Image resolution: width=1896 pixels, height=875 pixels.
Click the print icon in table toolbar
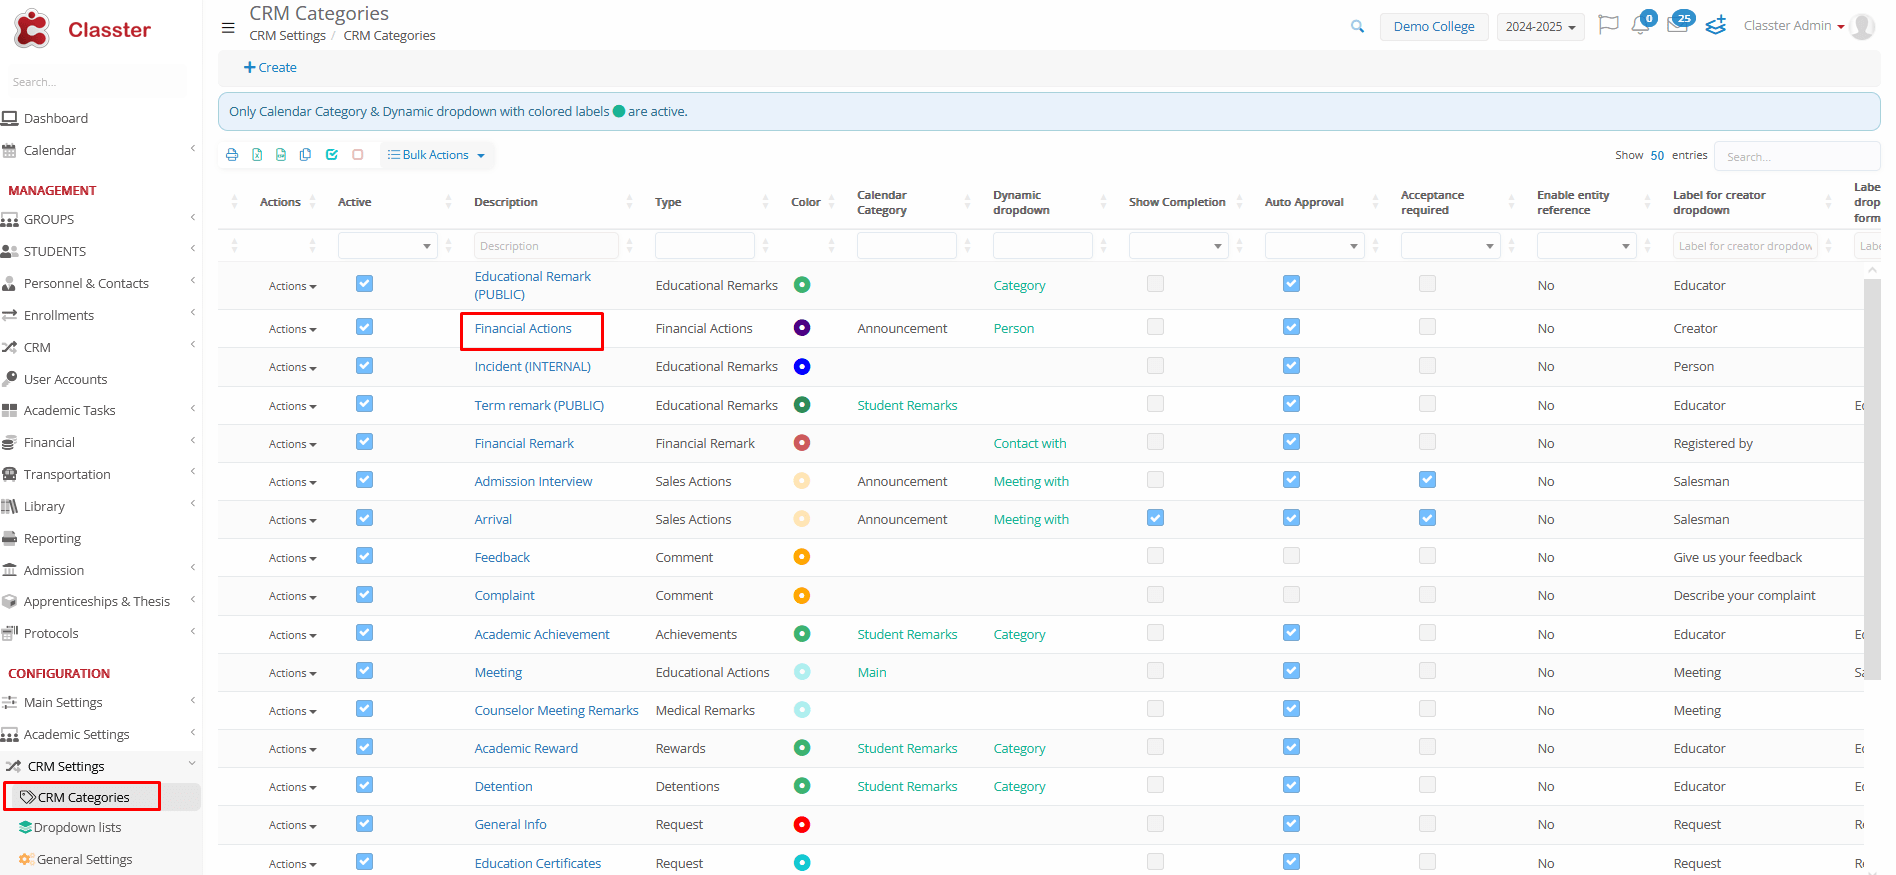click(232, 155)
